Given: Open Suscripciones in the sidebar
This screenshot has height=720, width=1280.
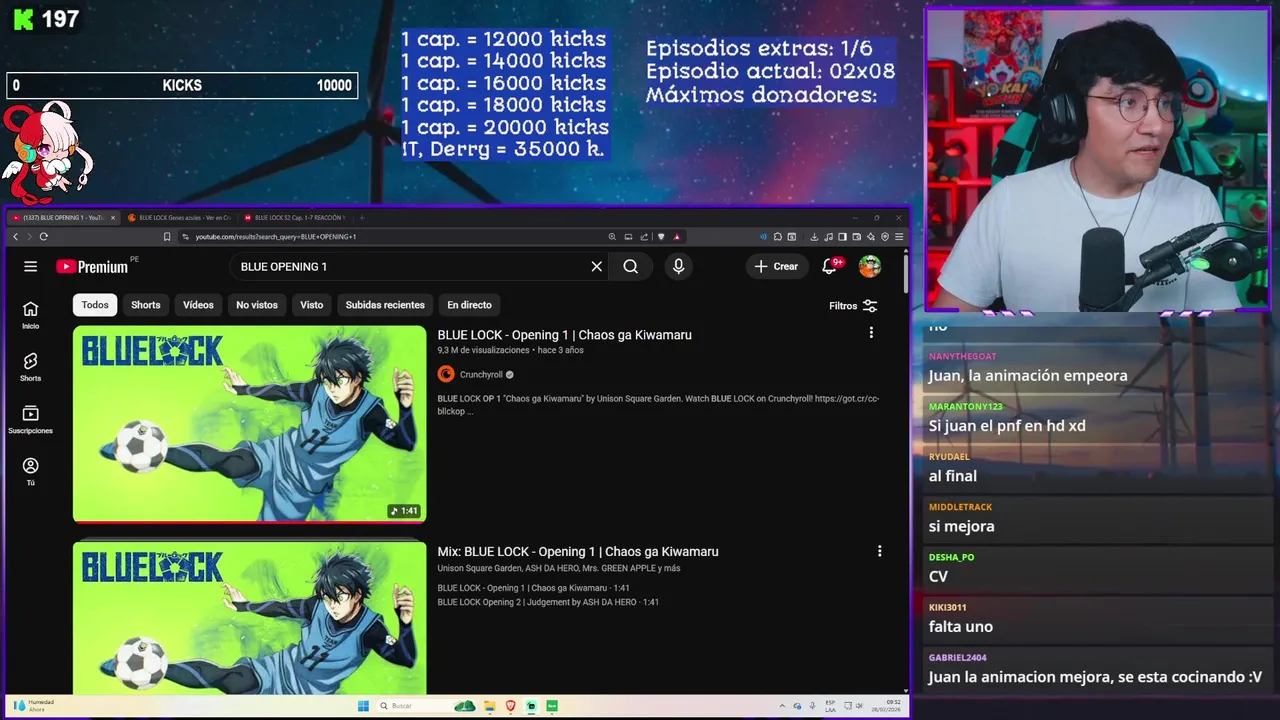Looking at the screenshot, I should point(31,419).
